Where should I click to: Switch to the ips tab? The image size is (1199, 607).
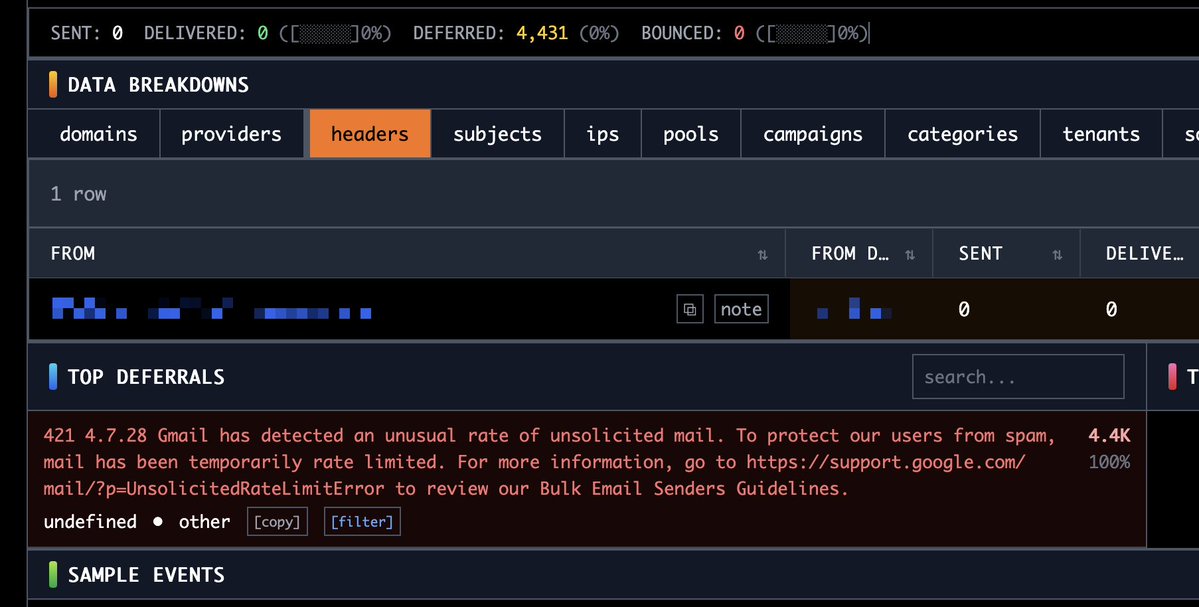(x=603, y=134)
